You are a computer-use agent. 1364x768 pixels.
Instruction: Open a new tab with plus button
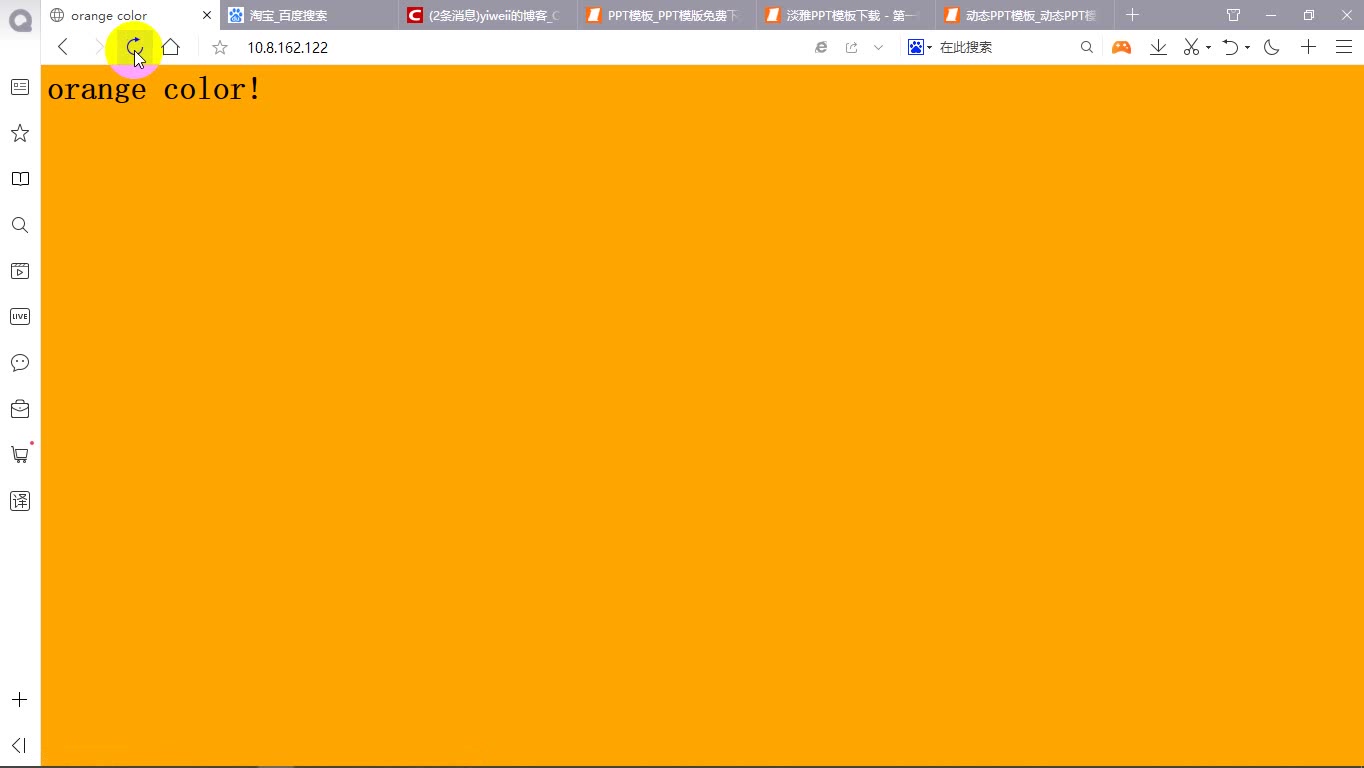coord(1132,15)
